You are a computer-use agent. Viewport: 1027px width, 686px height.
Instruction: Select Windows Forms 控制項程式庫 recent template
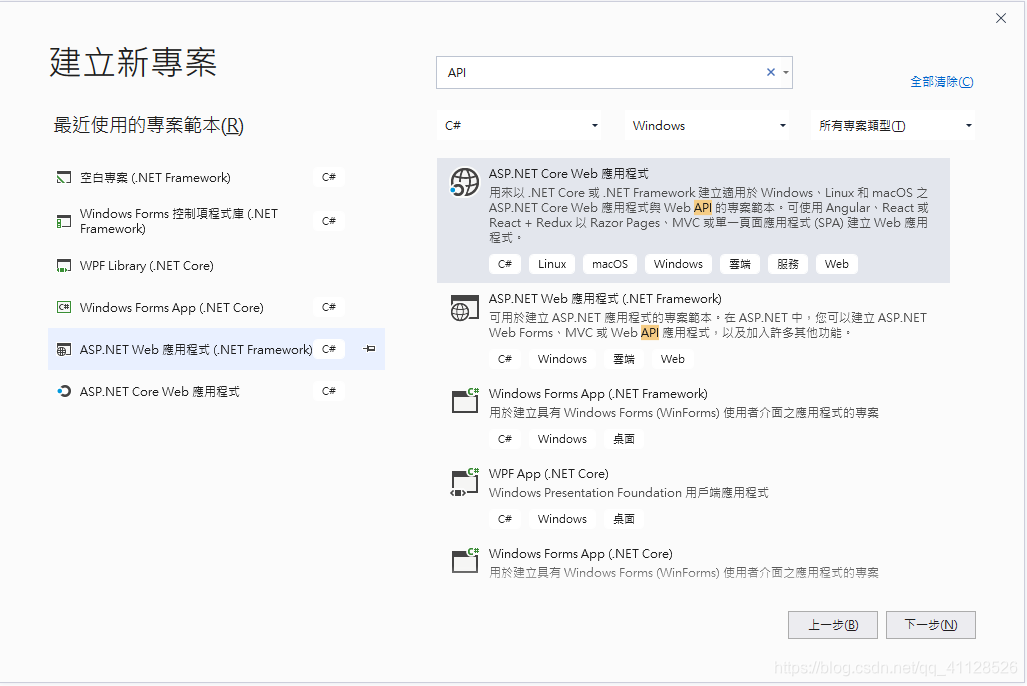click(216, 221)
